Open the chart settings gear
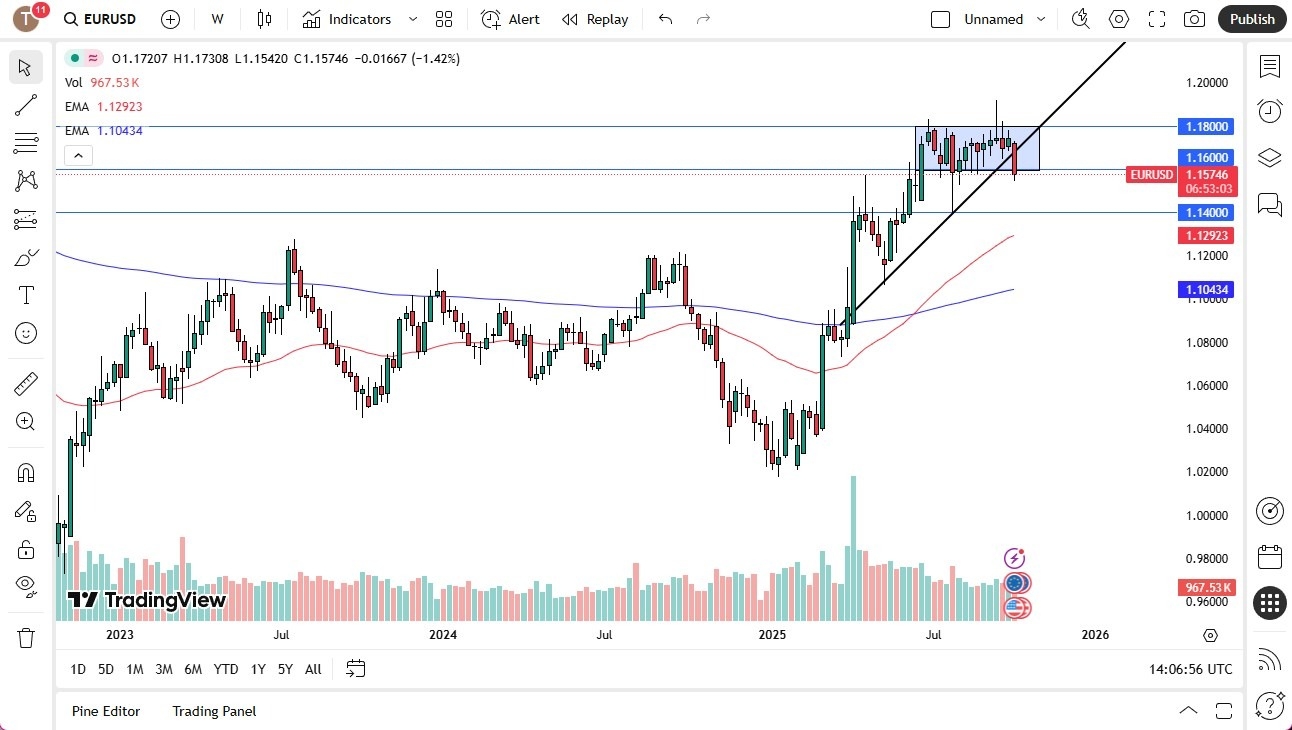The width and height of the screenshot is (1292, 730). pos(1118,18)
